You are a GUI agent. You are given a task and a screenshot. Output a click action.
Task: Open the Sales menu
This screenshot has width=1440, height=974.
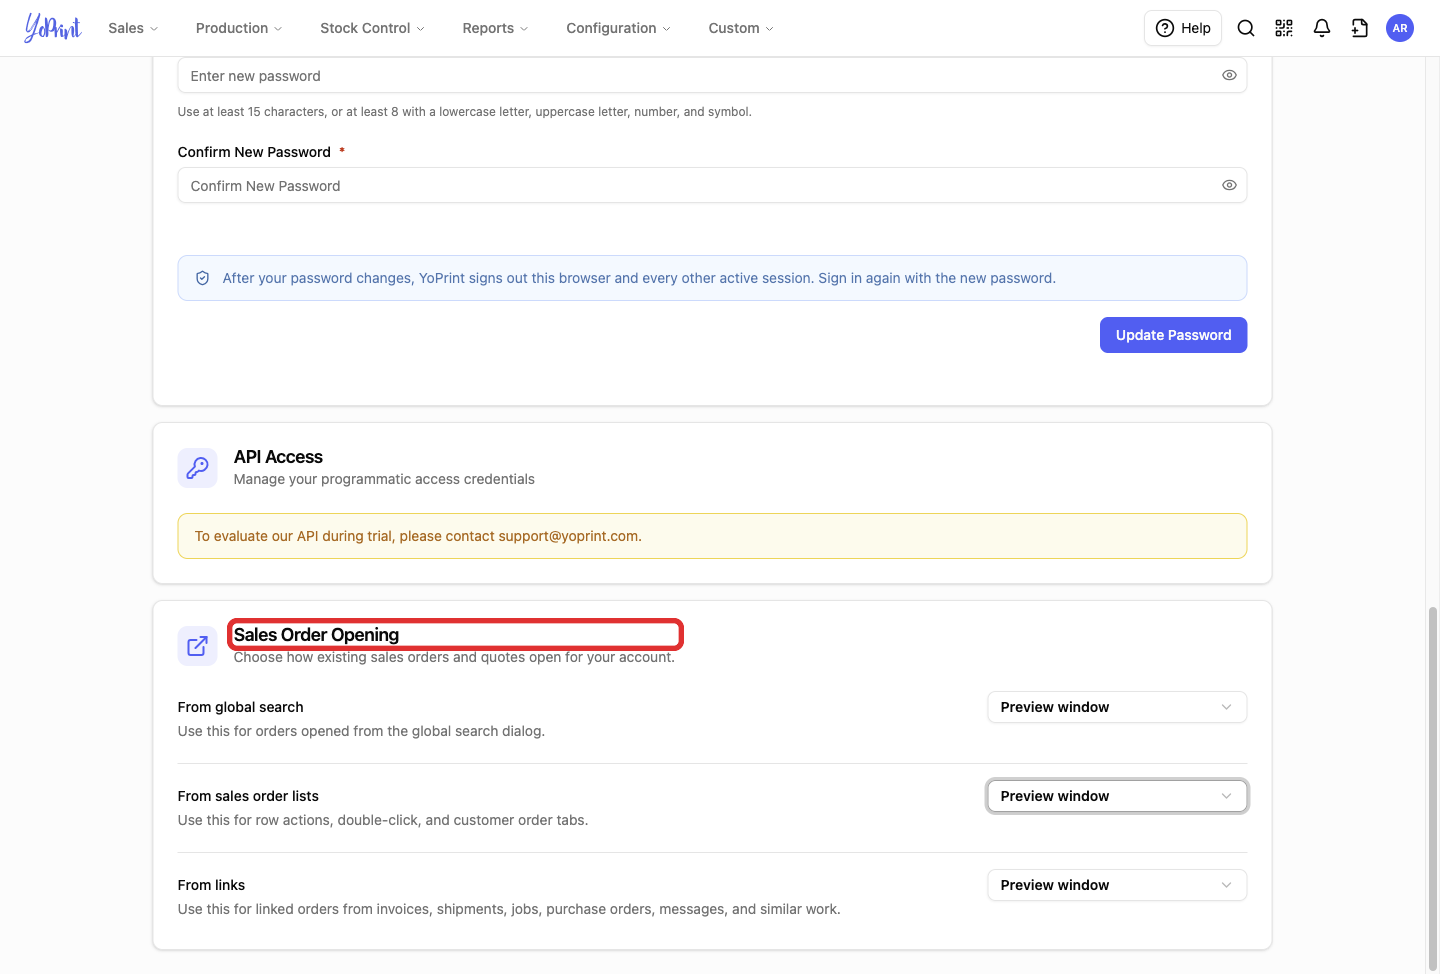133,28
